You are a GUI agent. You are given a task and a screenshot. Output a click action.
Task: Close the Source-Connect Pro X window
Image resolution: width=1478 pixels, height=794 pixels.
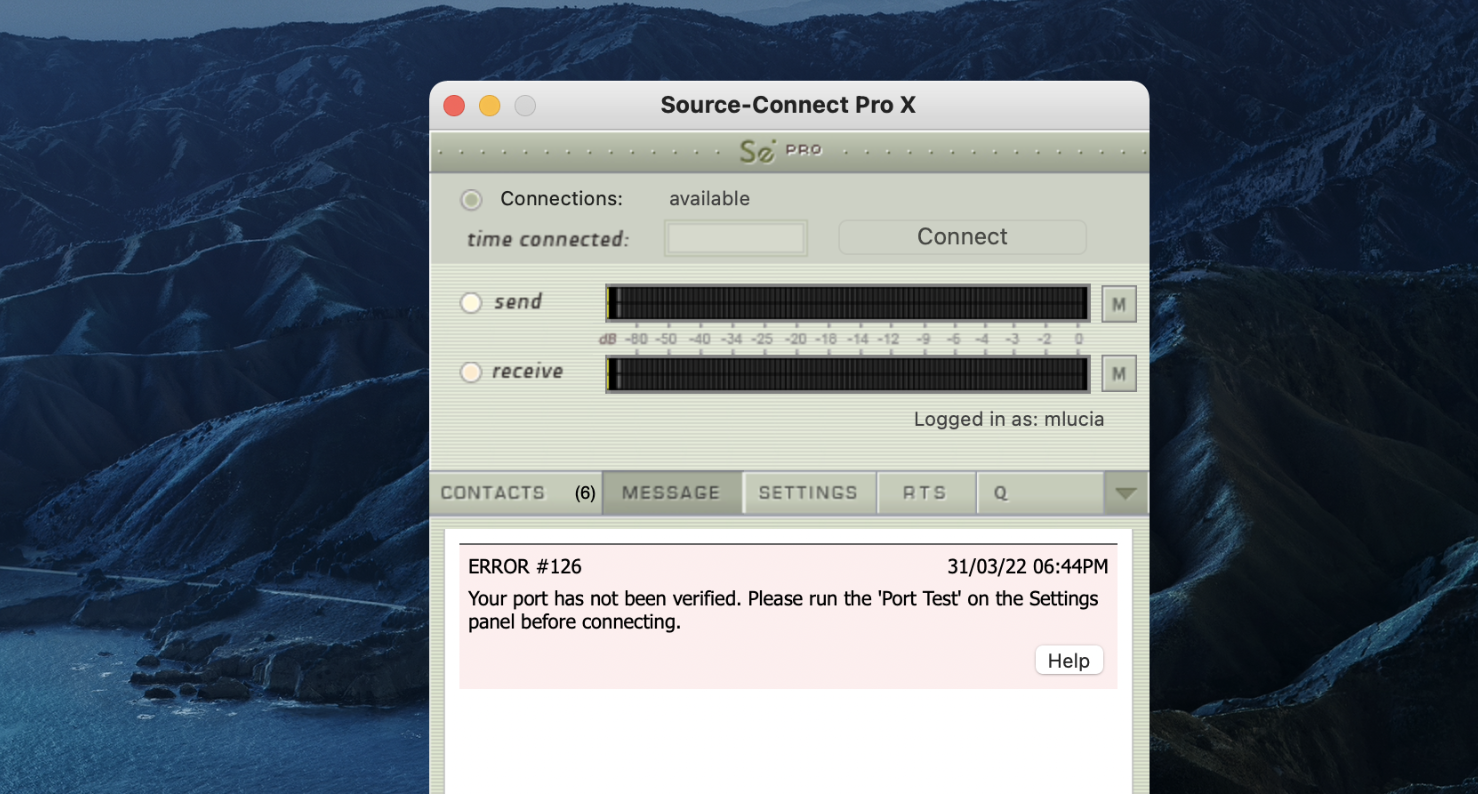[454, 106]
